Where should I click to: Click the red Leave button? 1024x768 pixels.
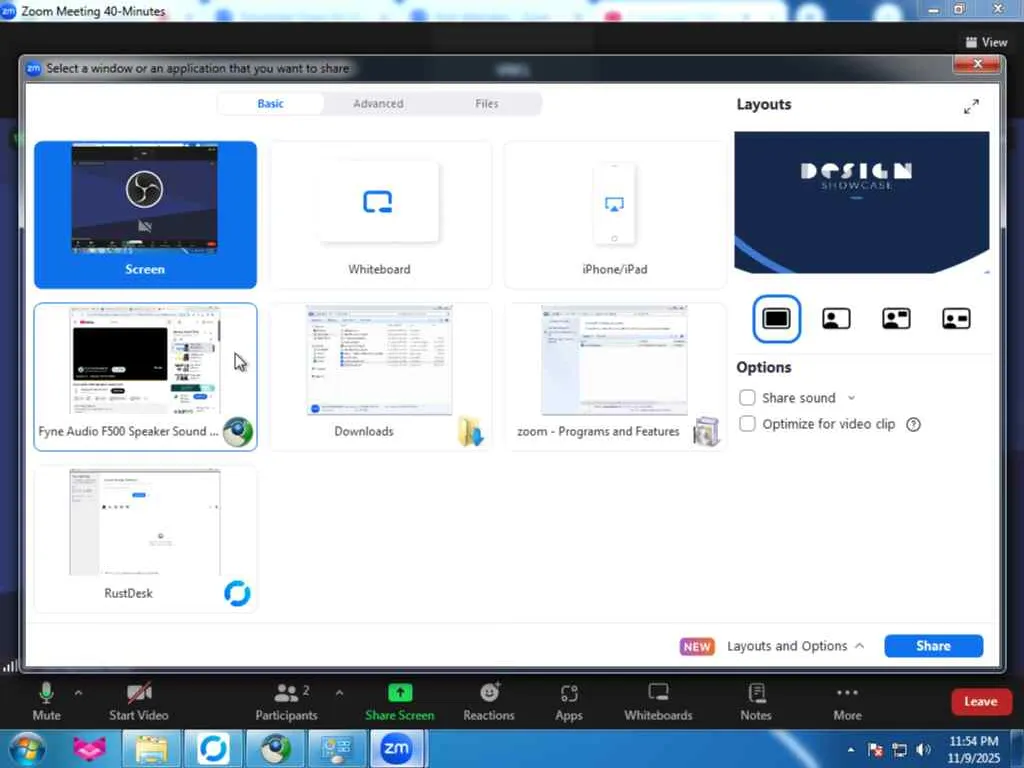981,701
